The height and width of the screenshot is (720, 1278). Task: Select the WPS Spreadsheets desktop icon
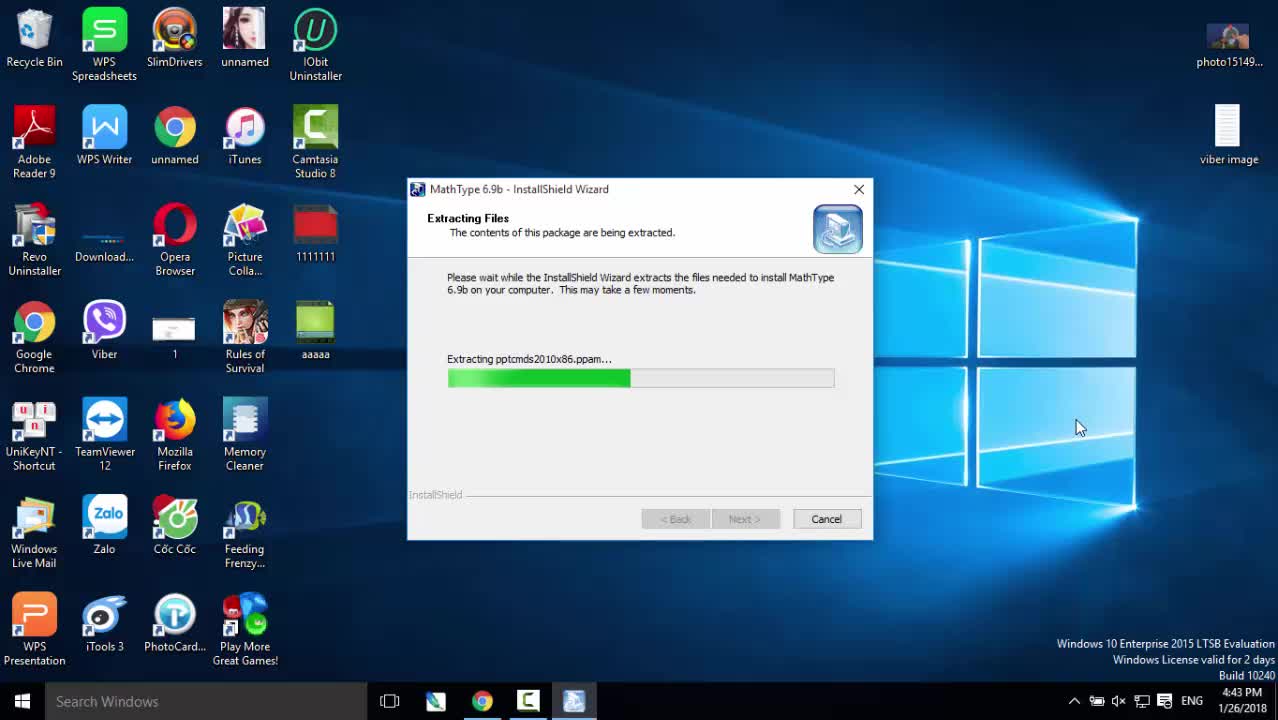(x=104, y=45)
